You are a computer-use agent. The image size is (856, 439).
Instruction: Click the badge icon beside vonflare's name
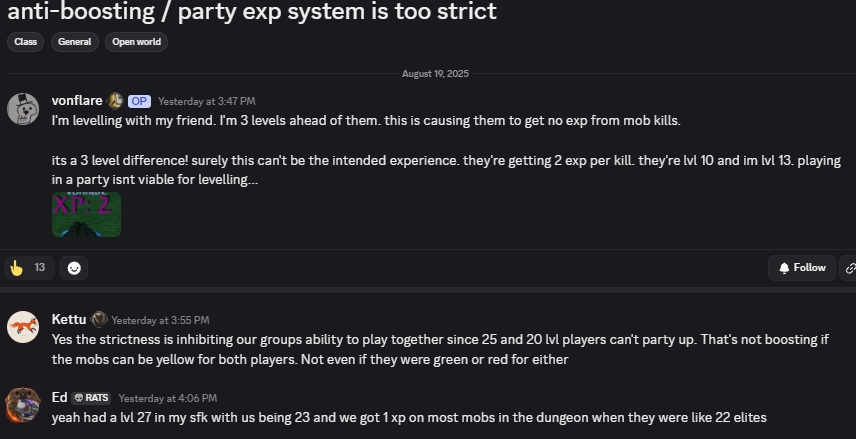click(x=115, y=101)
